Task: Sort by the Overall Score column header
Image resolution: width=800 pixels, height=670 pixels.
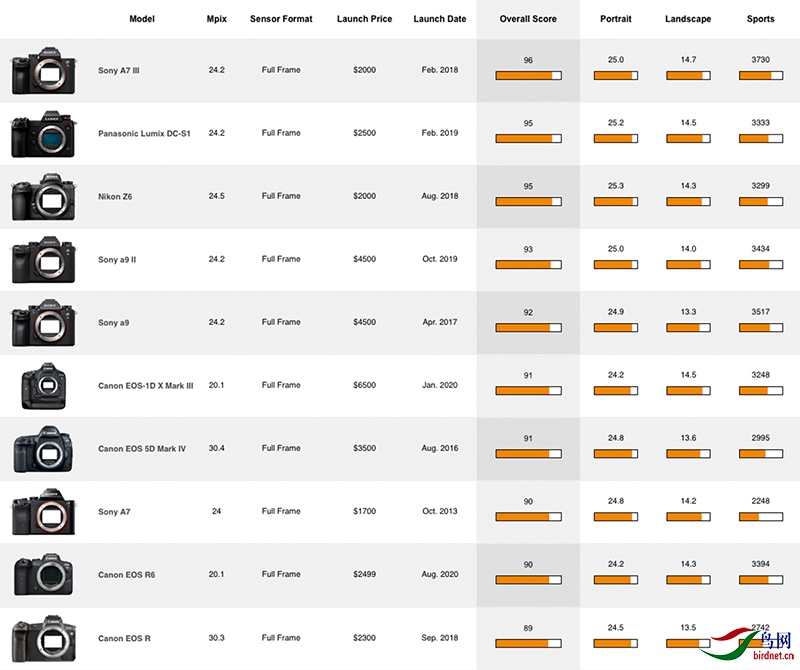Action: [528, 19]
